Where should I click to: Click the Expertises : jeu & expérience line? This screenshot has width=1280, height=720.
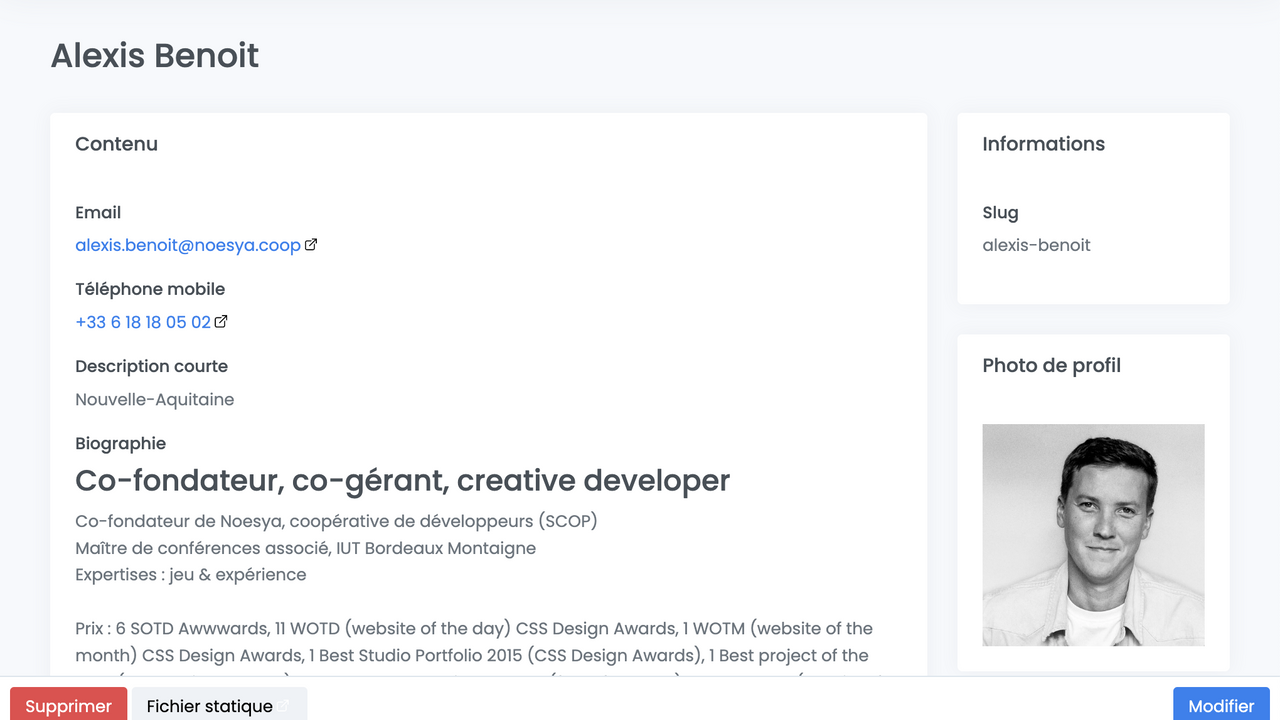click(191, 575)
